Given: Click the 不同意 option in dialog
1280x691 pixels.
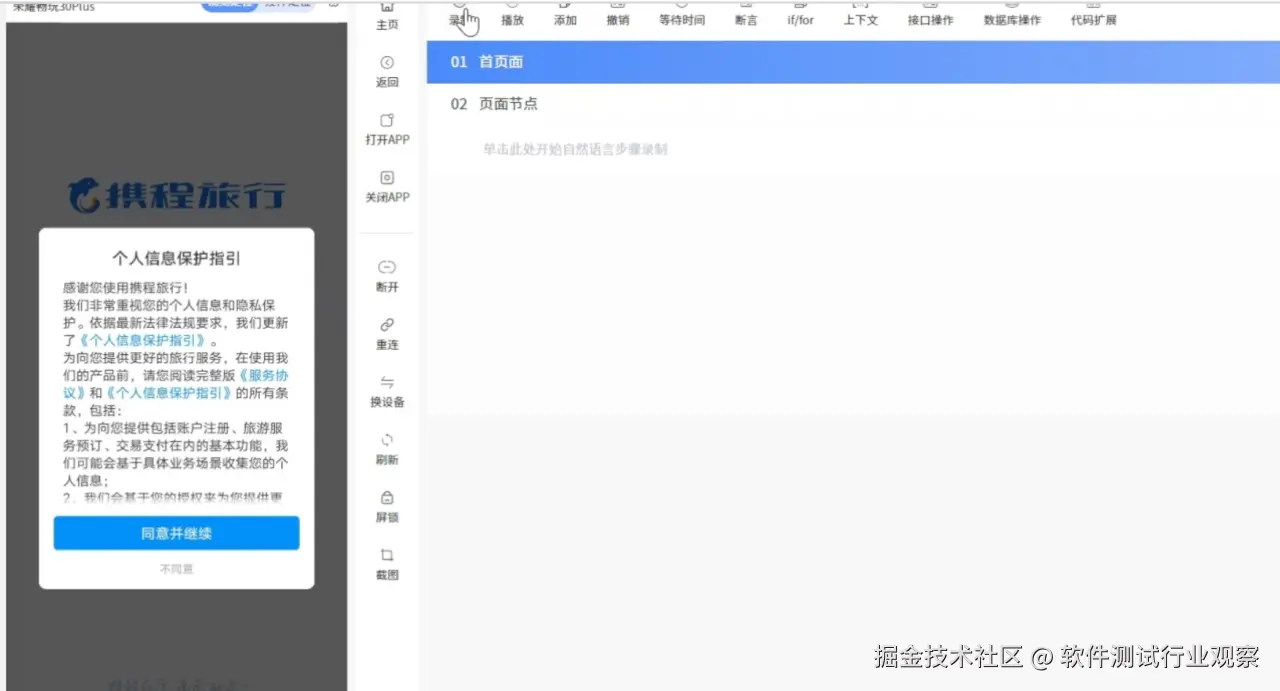Looking at the screenshot, I should coord(176,568).
